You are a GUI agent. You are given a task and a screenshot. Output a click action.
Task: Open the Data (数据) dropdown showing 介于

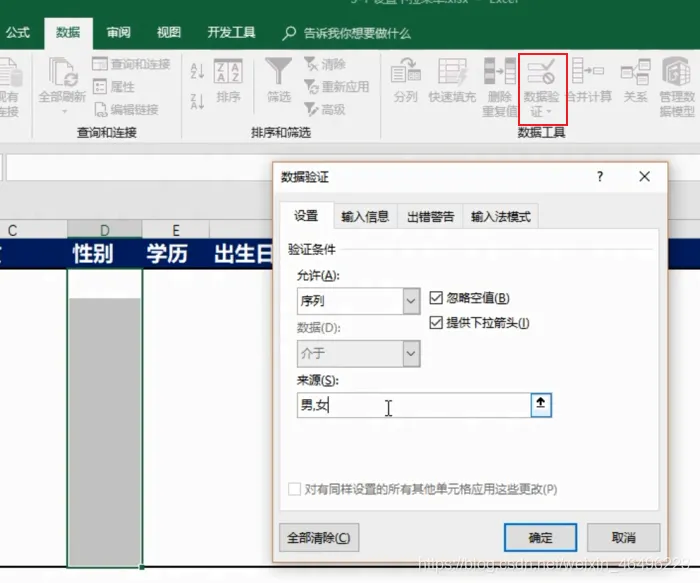point(358,354)
